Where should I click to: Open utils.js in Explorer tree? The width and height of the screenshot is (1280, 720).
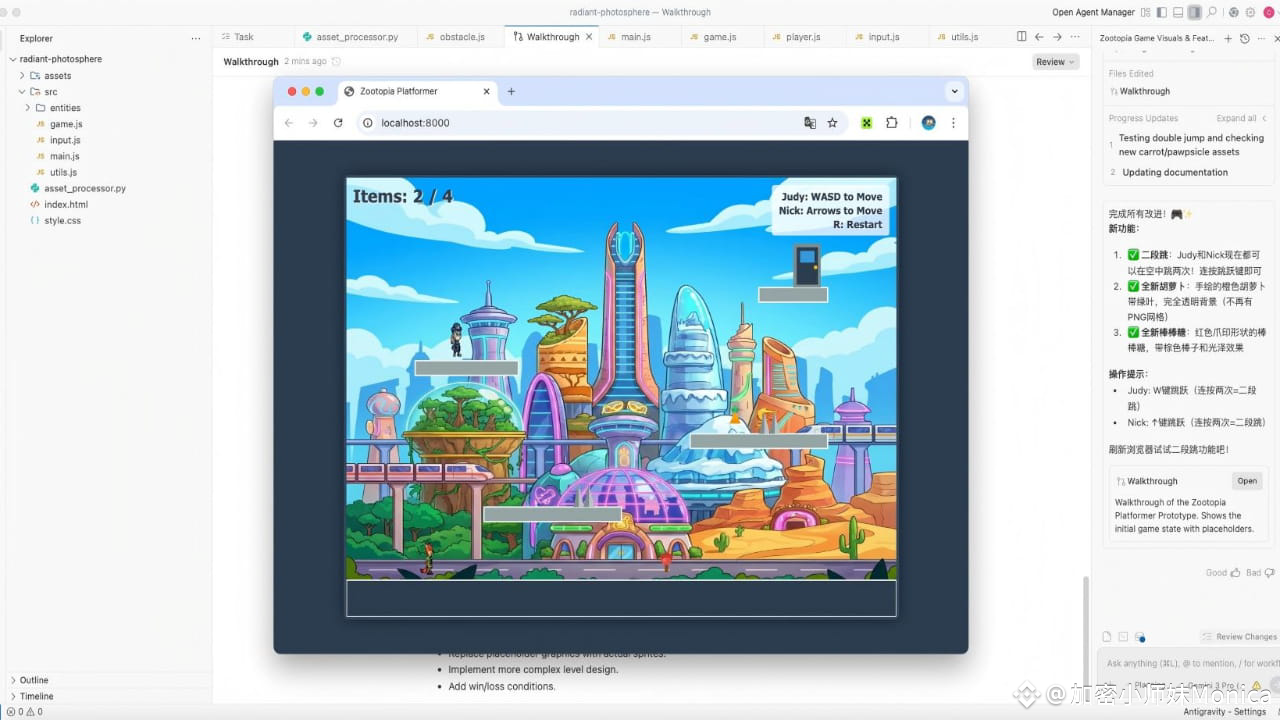(x=63, y=172)
